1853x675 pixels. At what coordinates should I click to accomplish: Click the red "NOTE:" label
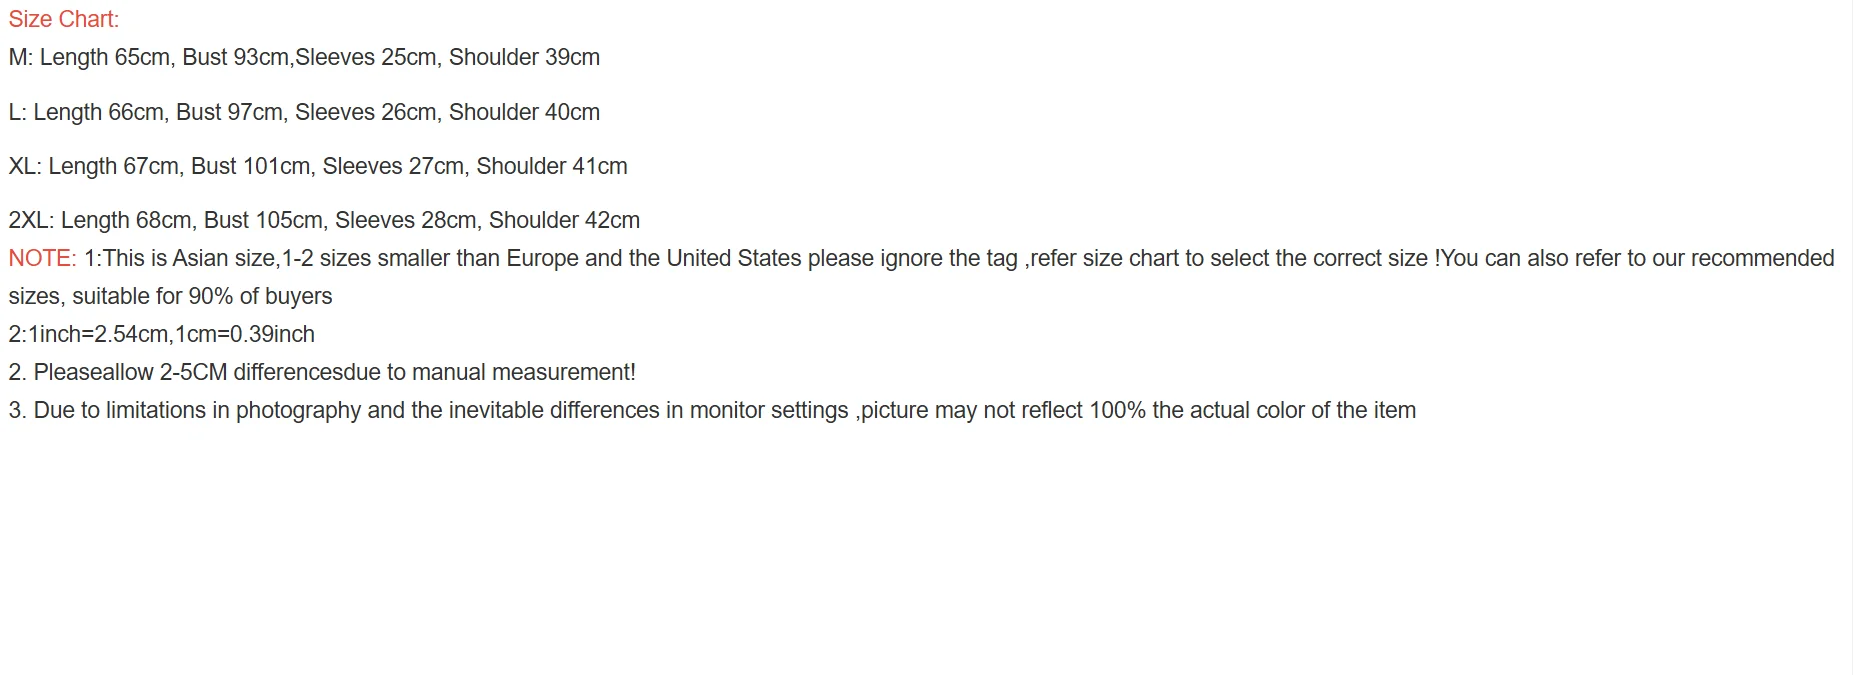point(42,258)
